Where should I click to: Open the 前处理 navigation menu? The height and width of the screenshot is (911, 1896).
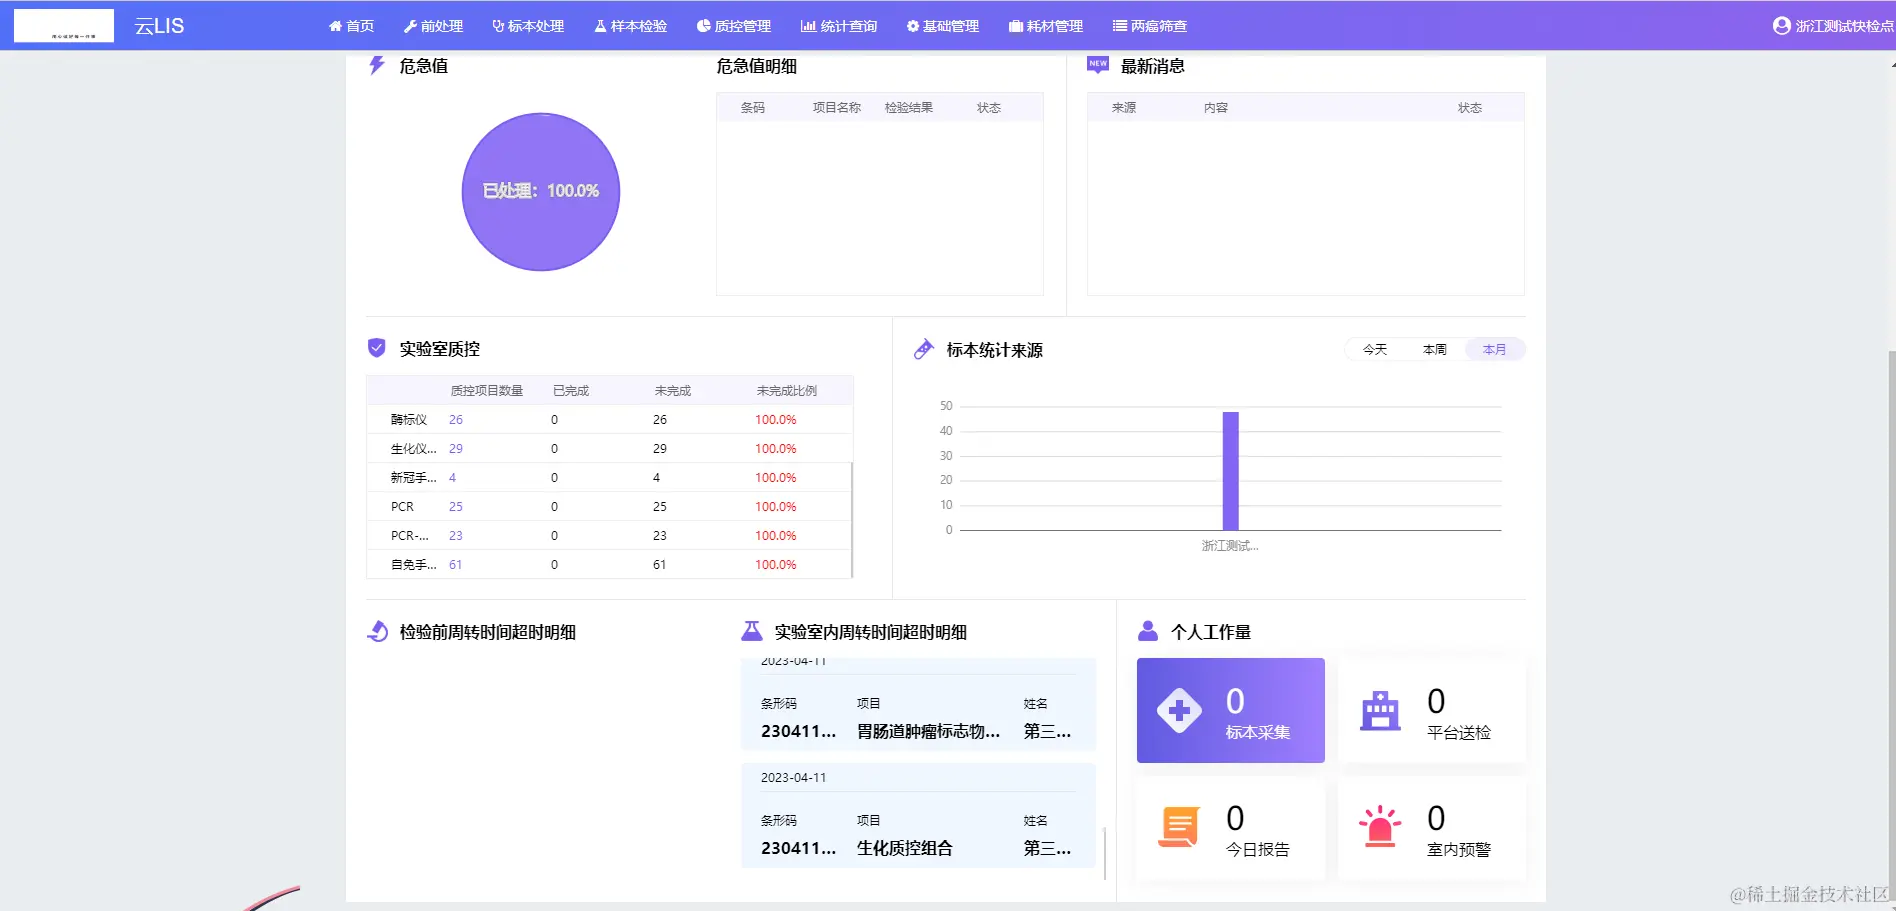pyautogui.click(x=434, y=26)
